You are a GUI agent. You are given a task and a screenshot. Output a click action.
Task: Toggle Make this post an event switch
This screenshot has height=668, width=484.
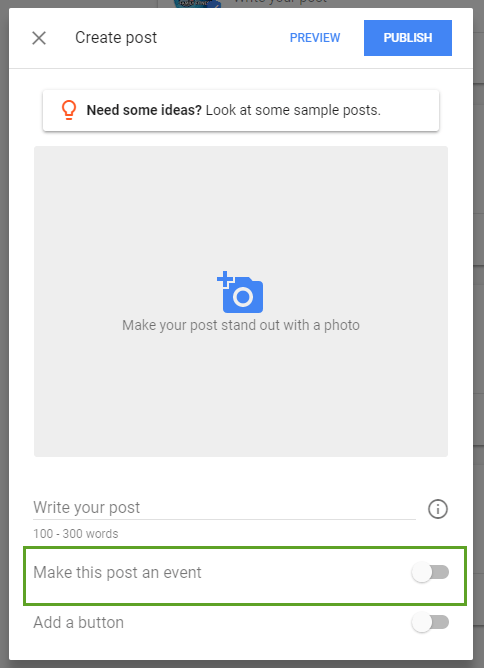[x=430, y=572]
